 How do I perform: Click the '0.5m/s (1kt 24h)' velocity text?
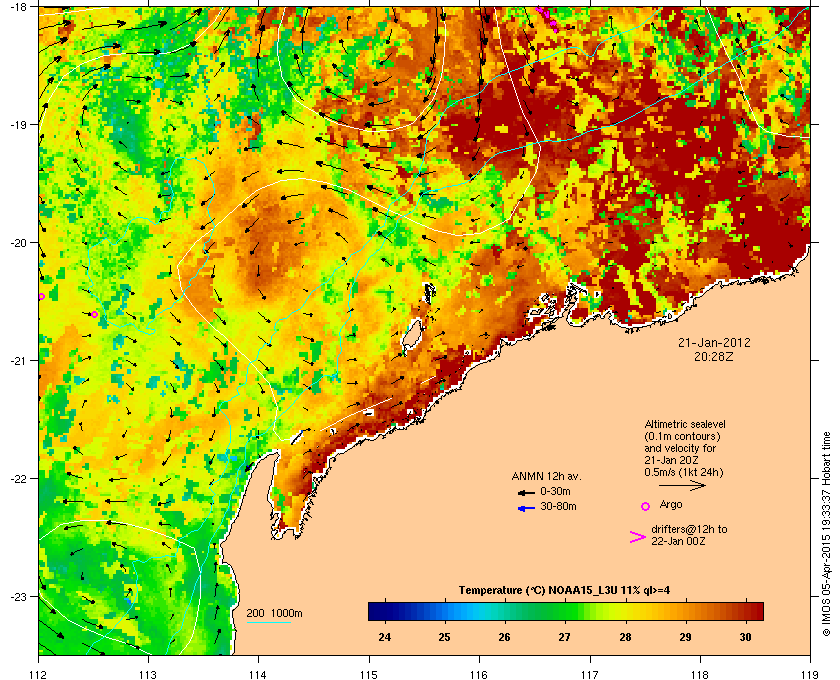click(684, 473)
